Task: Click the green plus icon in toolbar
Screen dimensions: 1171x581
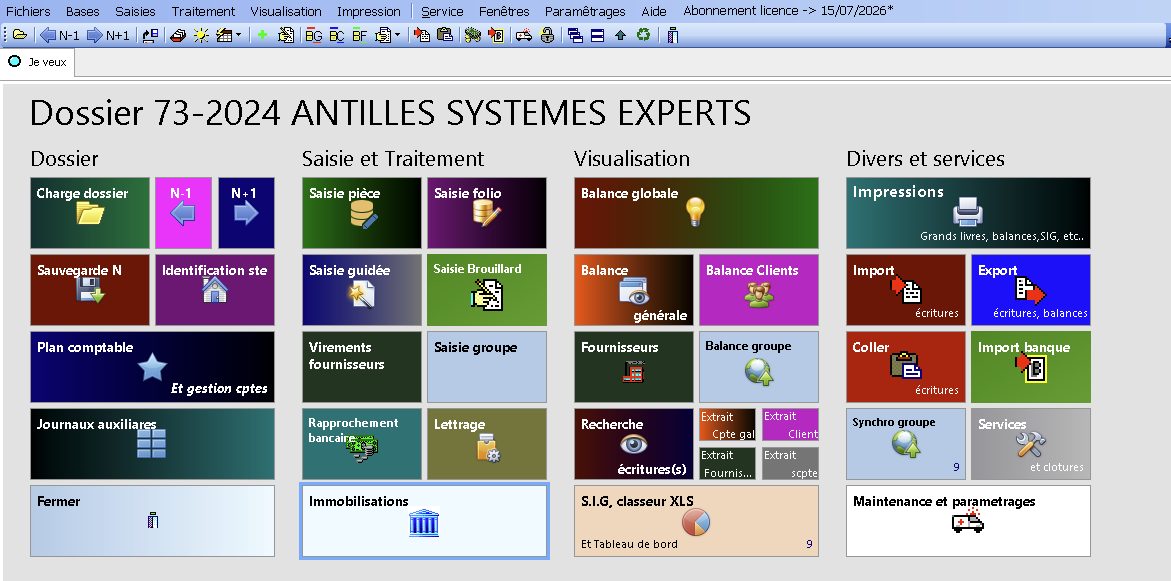Action: pos(262,35)
